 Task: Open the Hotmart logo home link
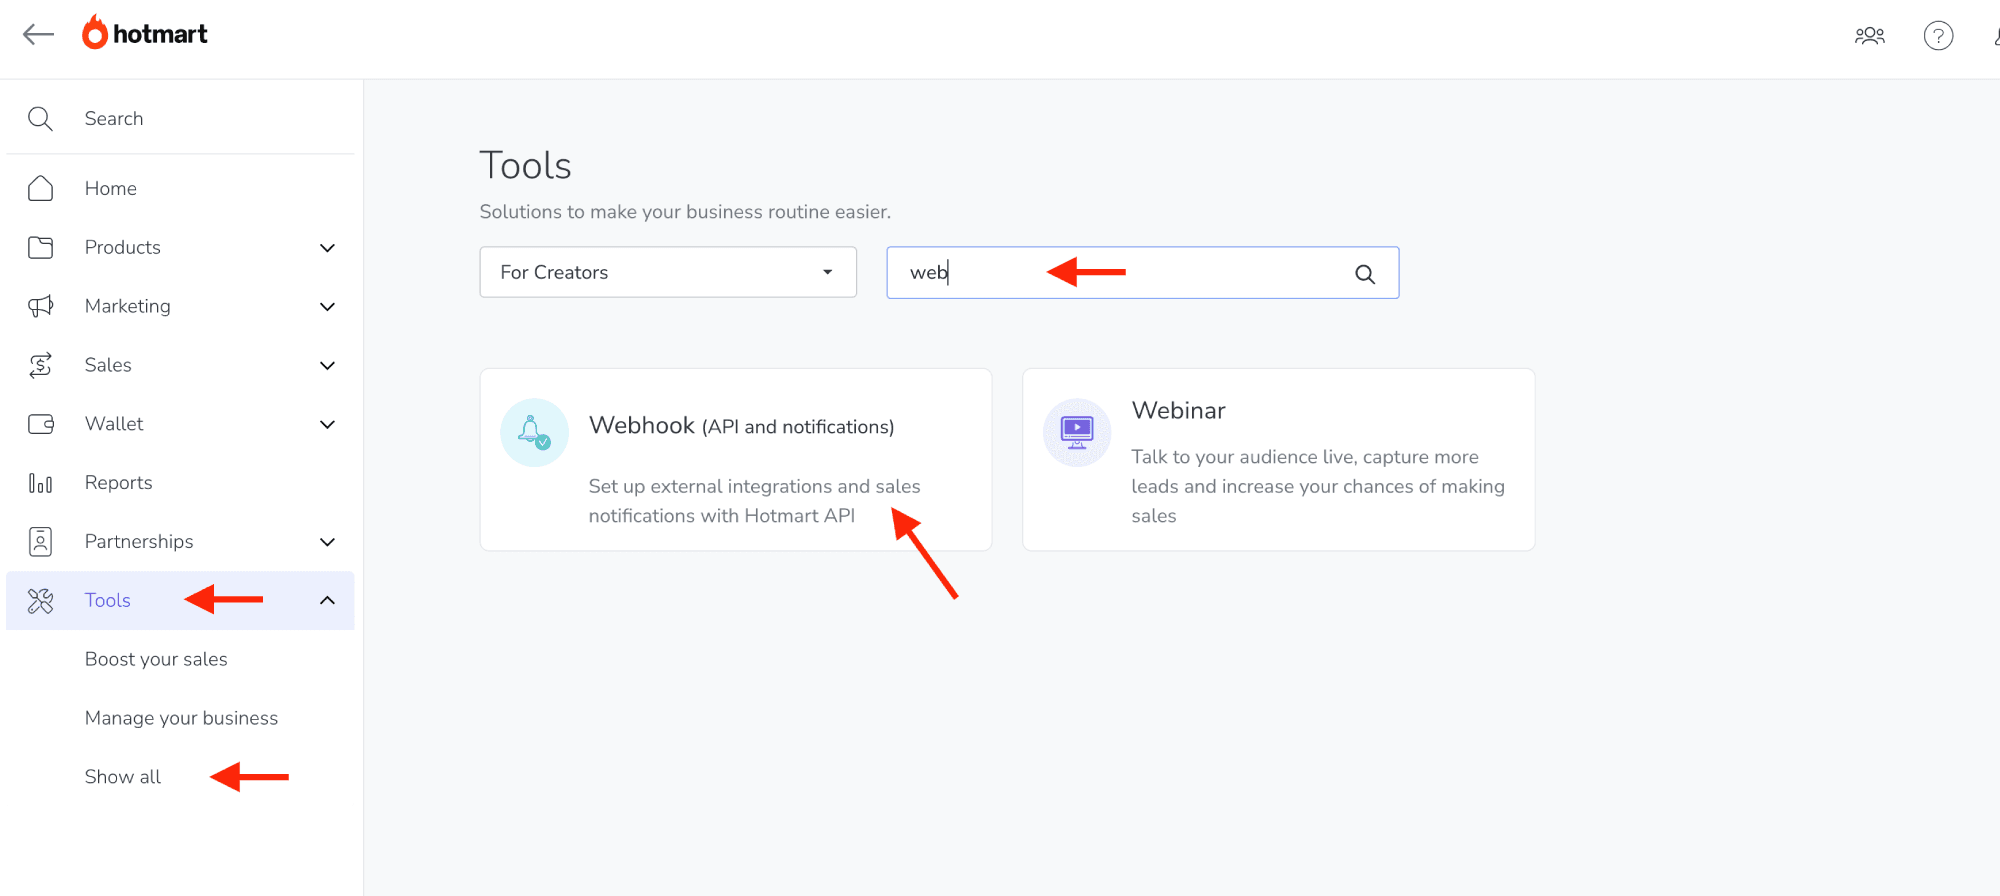click(x=145, y=33)
